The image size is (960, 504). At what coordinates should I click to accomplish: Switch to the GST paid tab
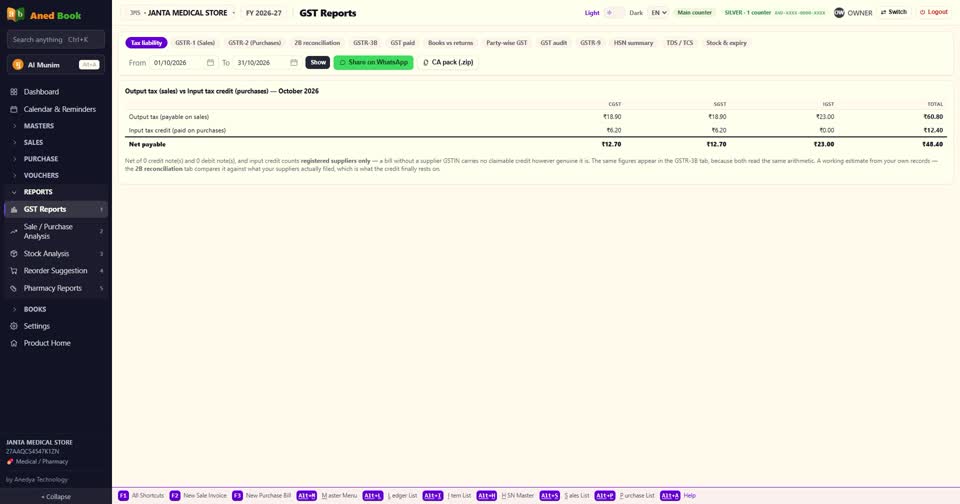(x=403, y=43)
